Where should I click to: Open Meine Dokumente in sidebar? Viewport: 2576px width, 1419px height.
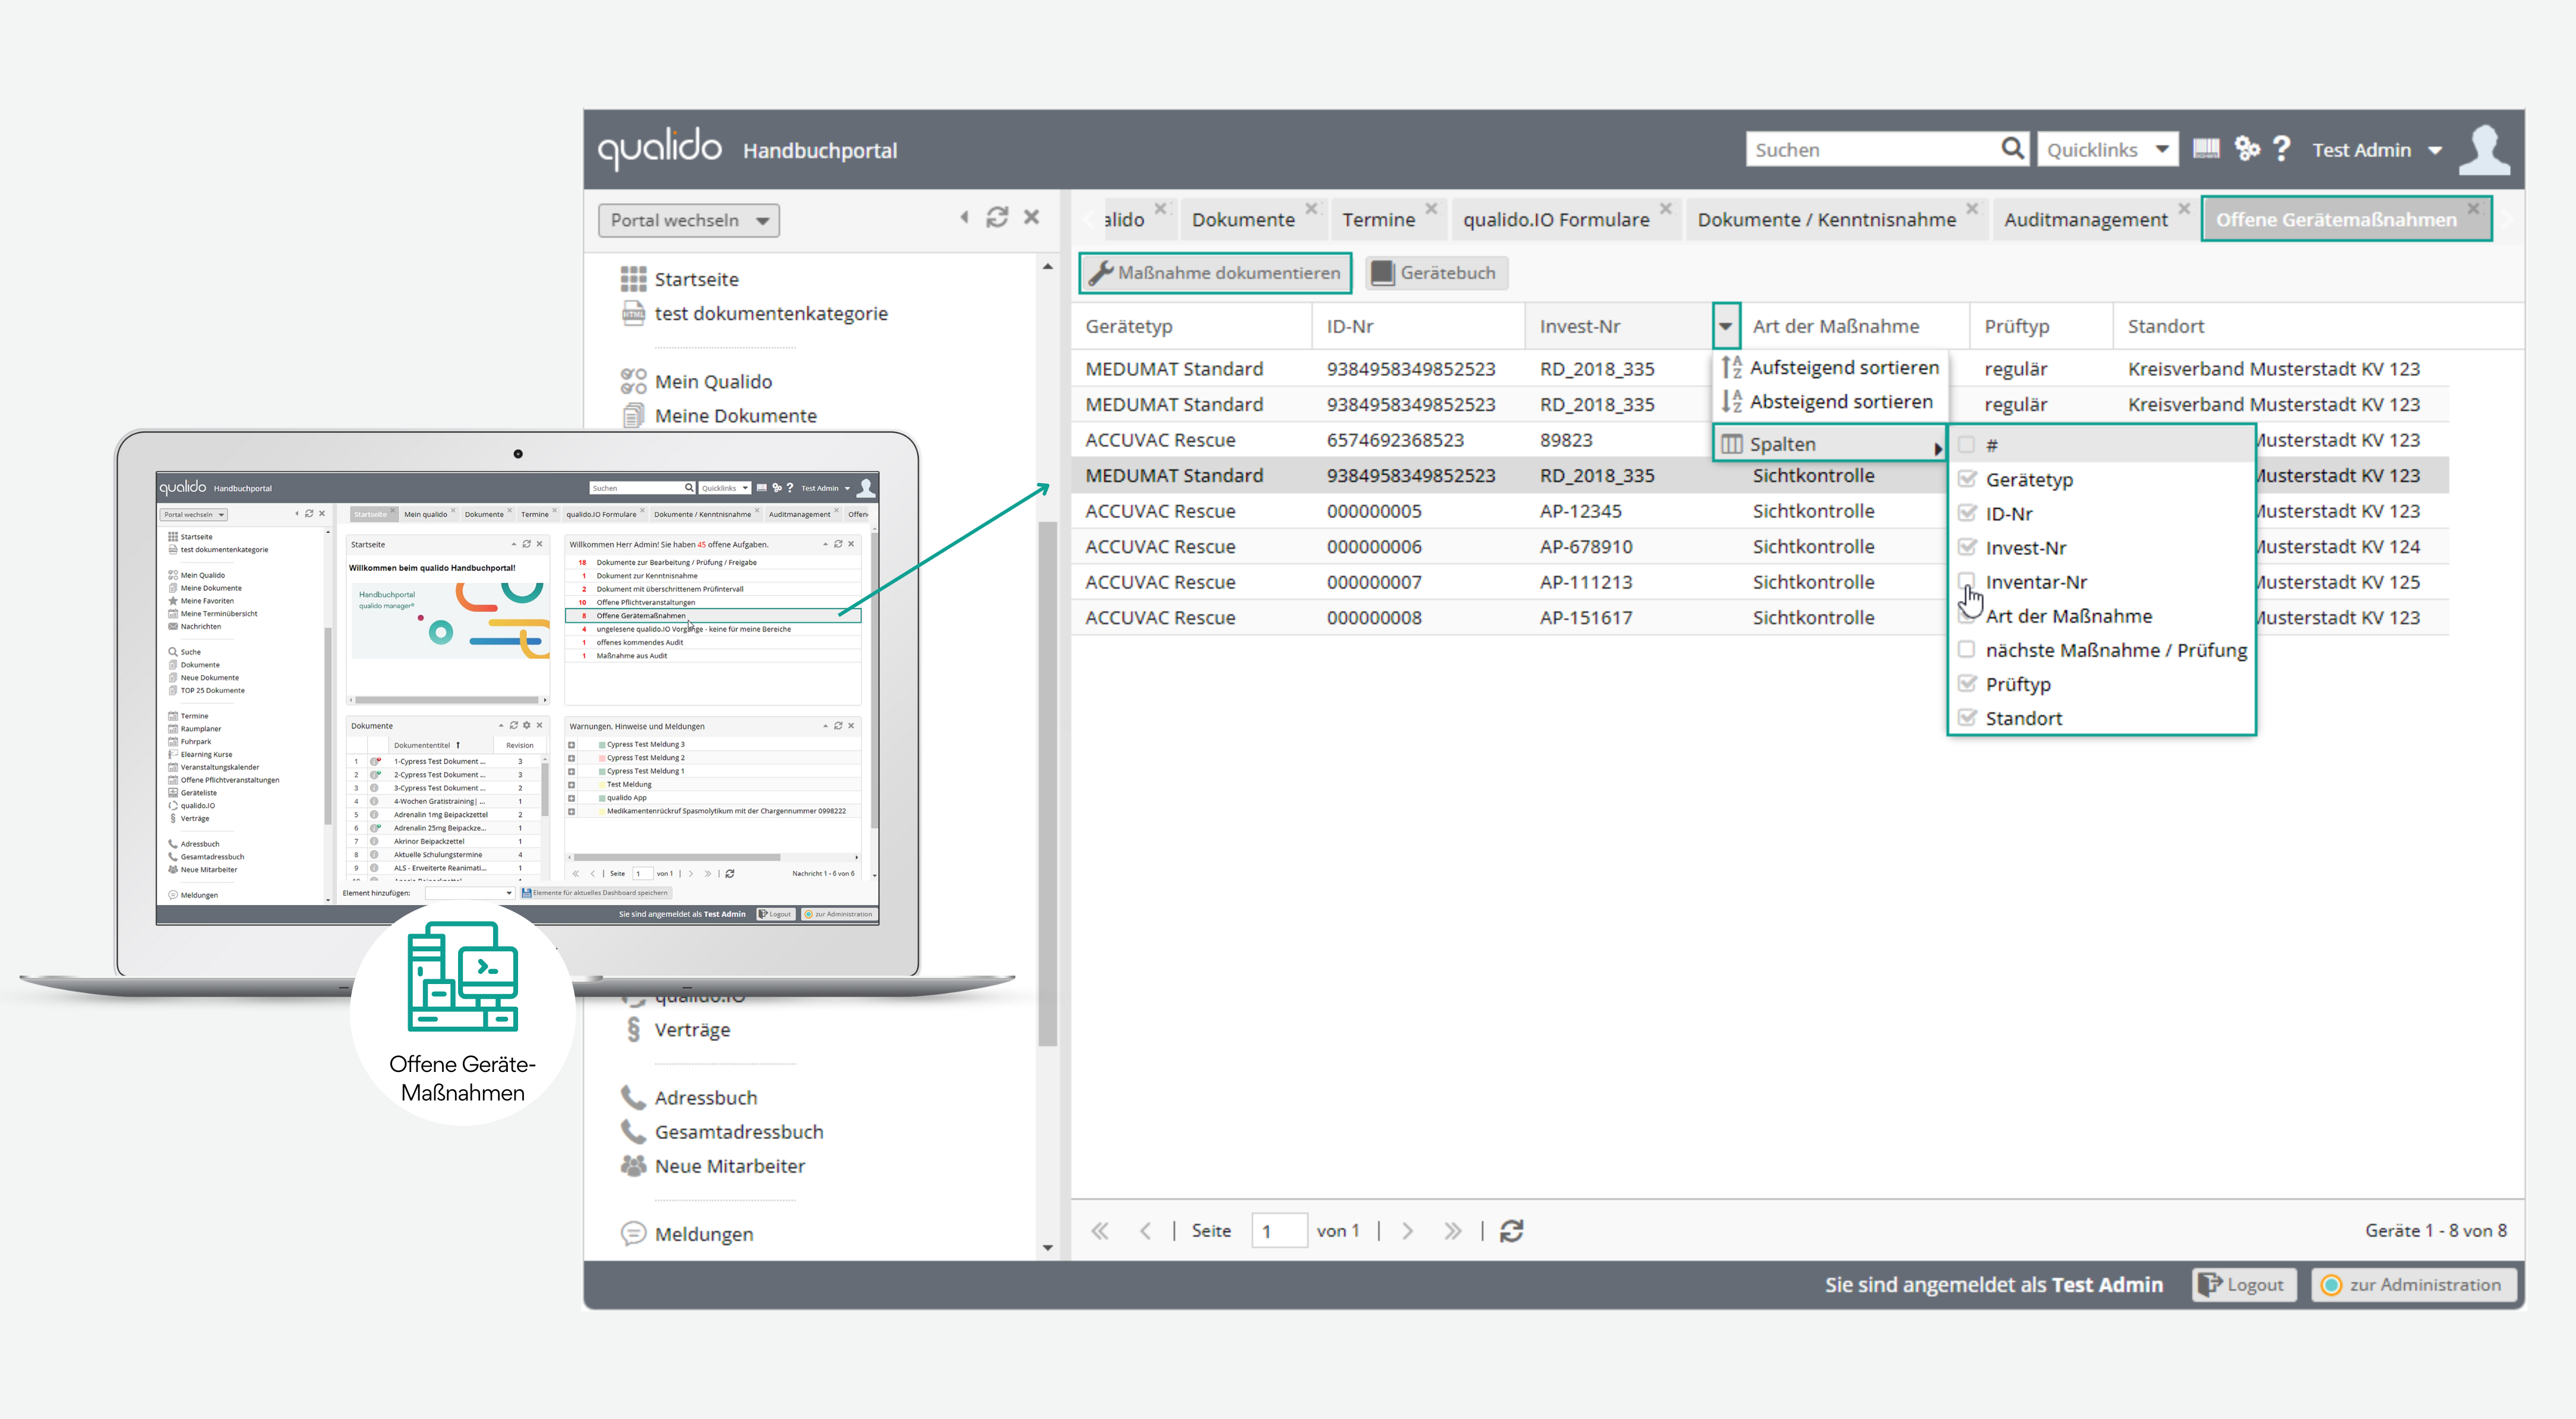[x=735, y=415]
